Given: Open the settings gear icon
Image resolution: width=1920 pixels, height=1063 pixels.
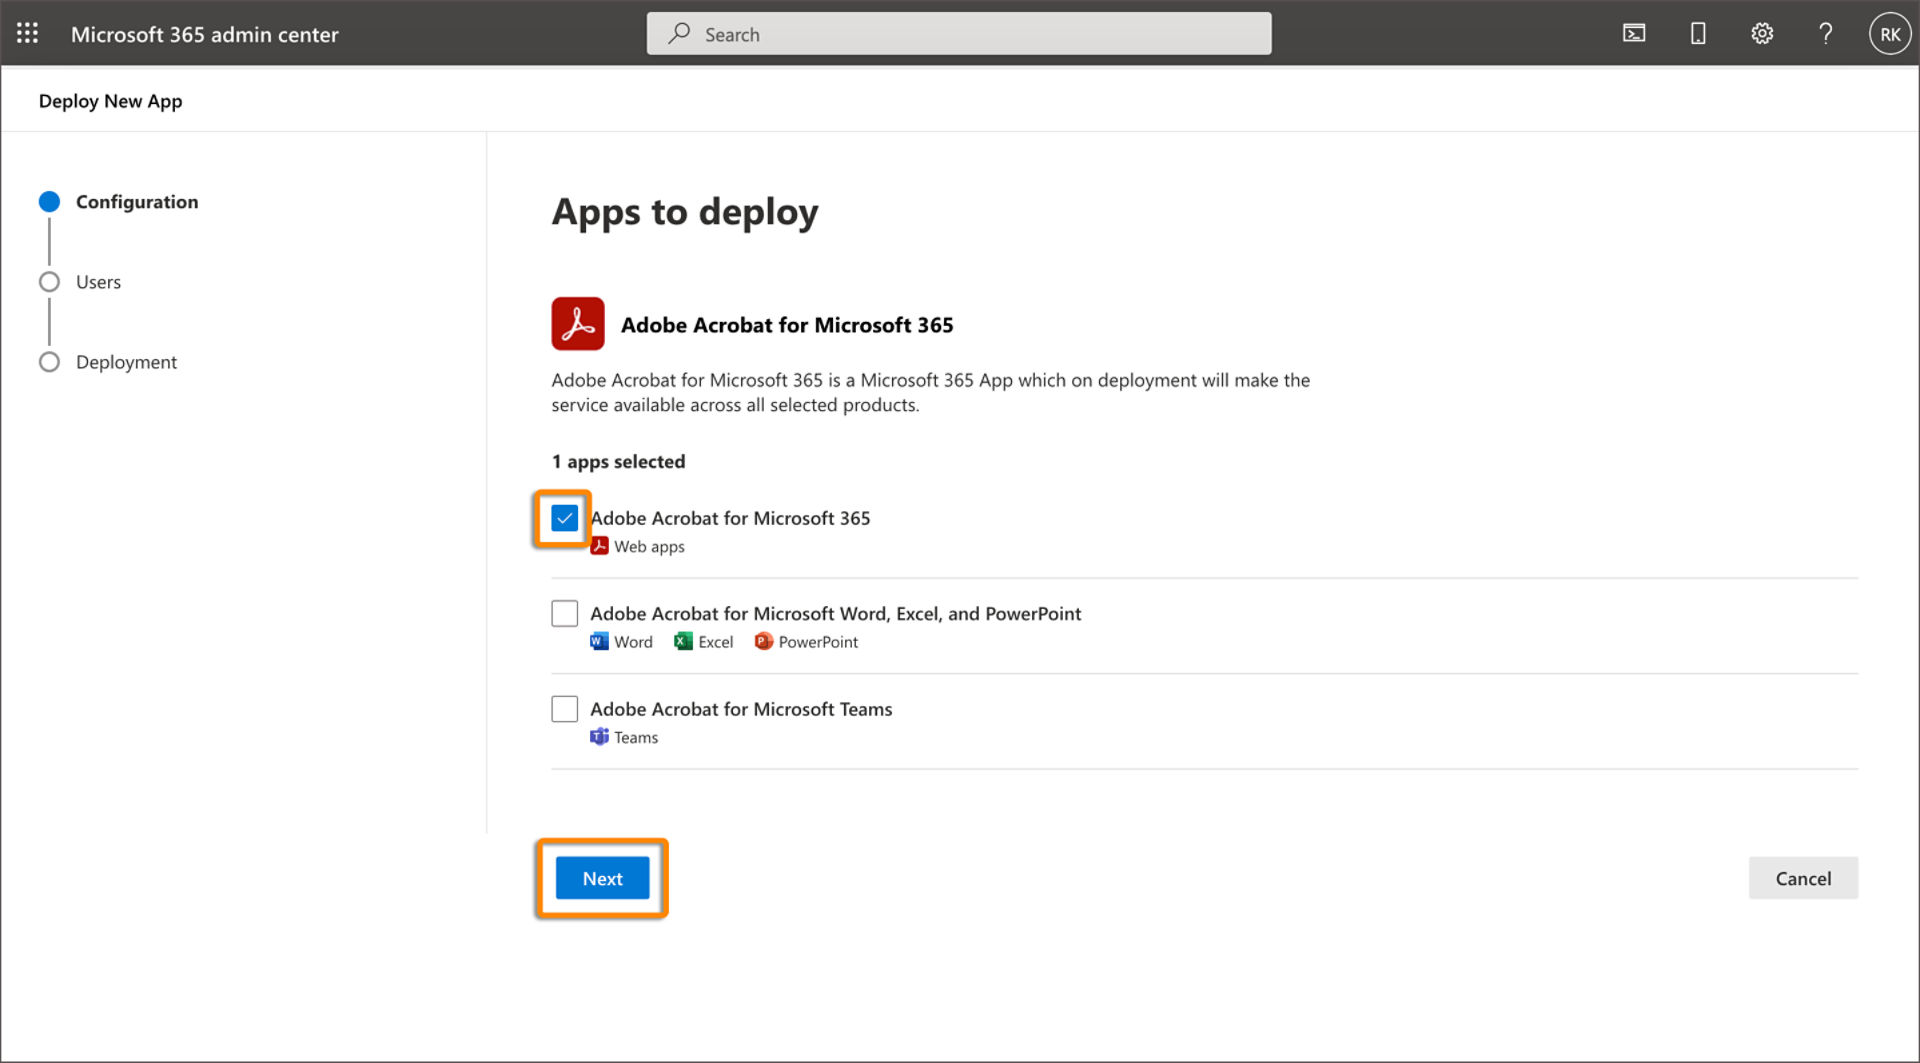Looking at the screenshot, I should pyautogui.click(x=1762, y=33).
